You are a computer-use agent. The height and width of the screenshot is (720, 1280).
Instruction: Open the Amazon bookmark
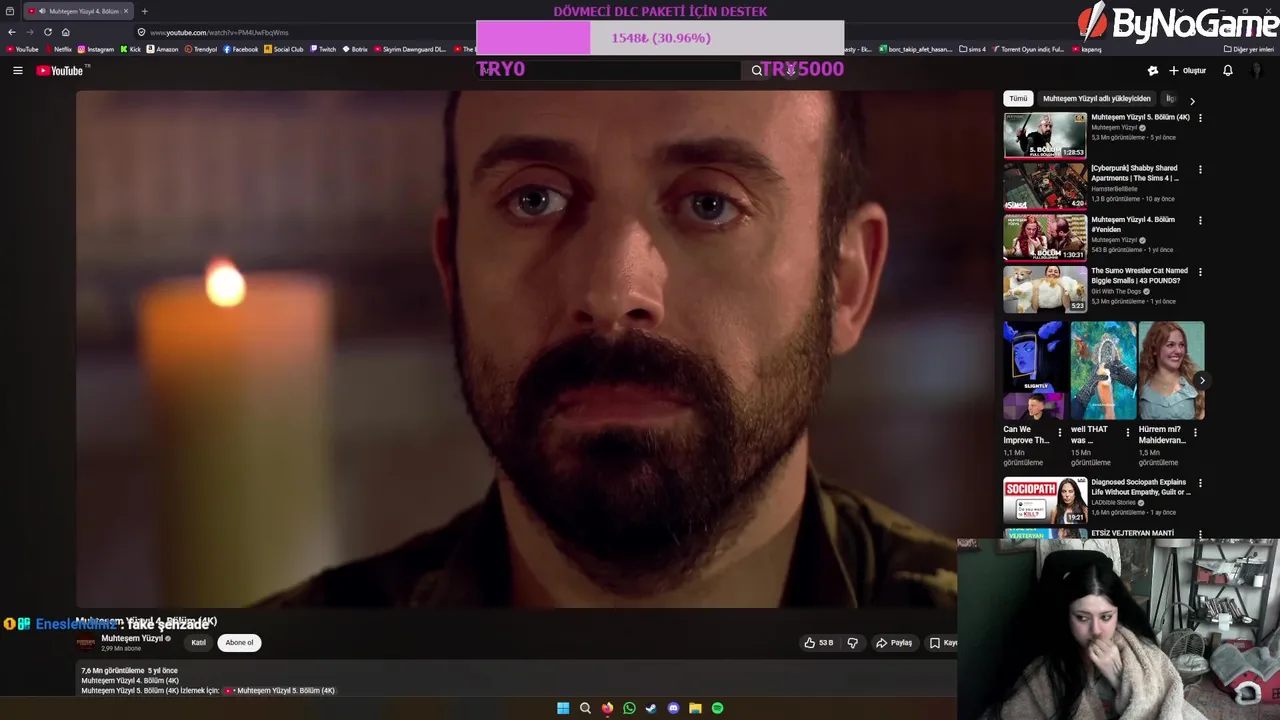point(163,49)
